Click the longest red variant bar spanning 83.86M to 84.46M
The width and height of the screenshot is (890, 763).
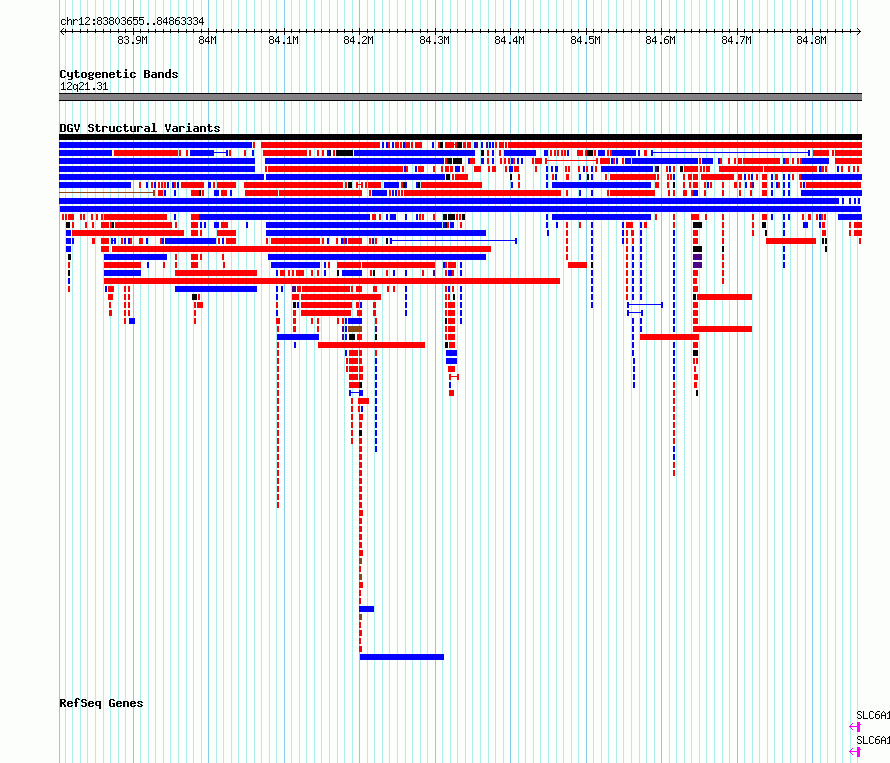click(332, 281)
